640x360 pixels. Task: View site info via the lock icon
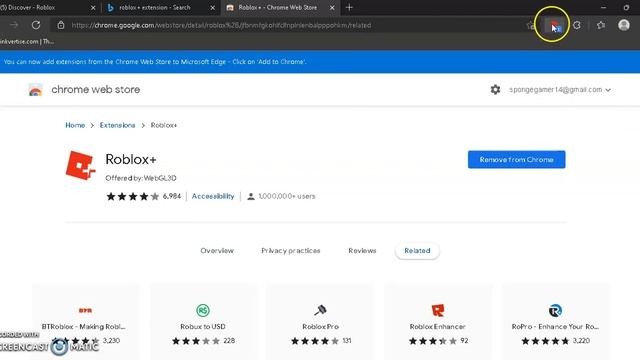pyautogui.click(x=61, y=25)
